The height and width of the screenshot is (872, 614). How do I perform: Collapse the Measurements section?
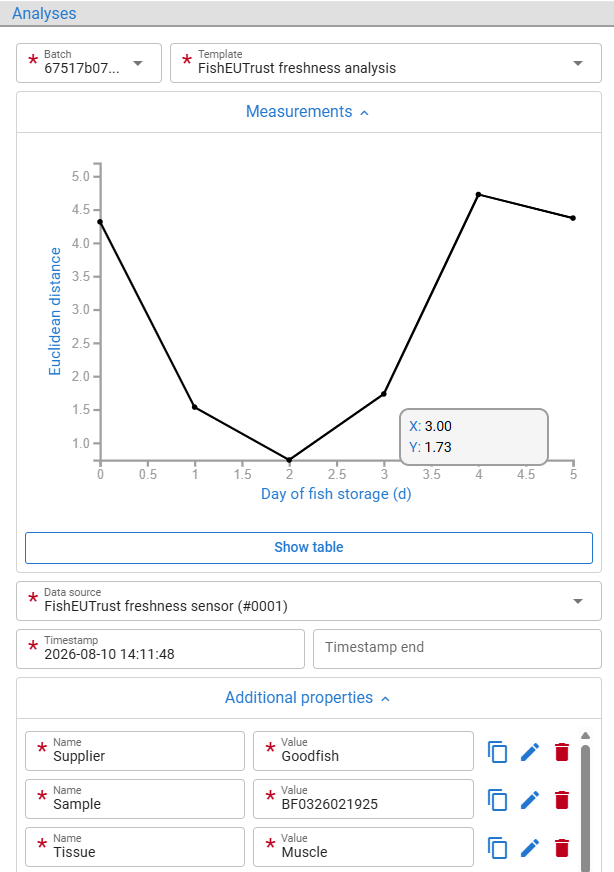point(309,112)
